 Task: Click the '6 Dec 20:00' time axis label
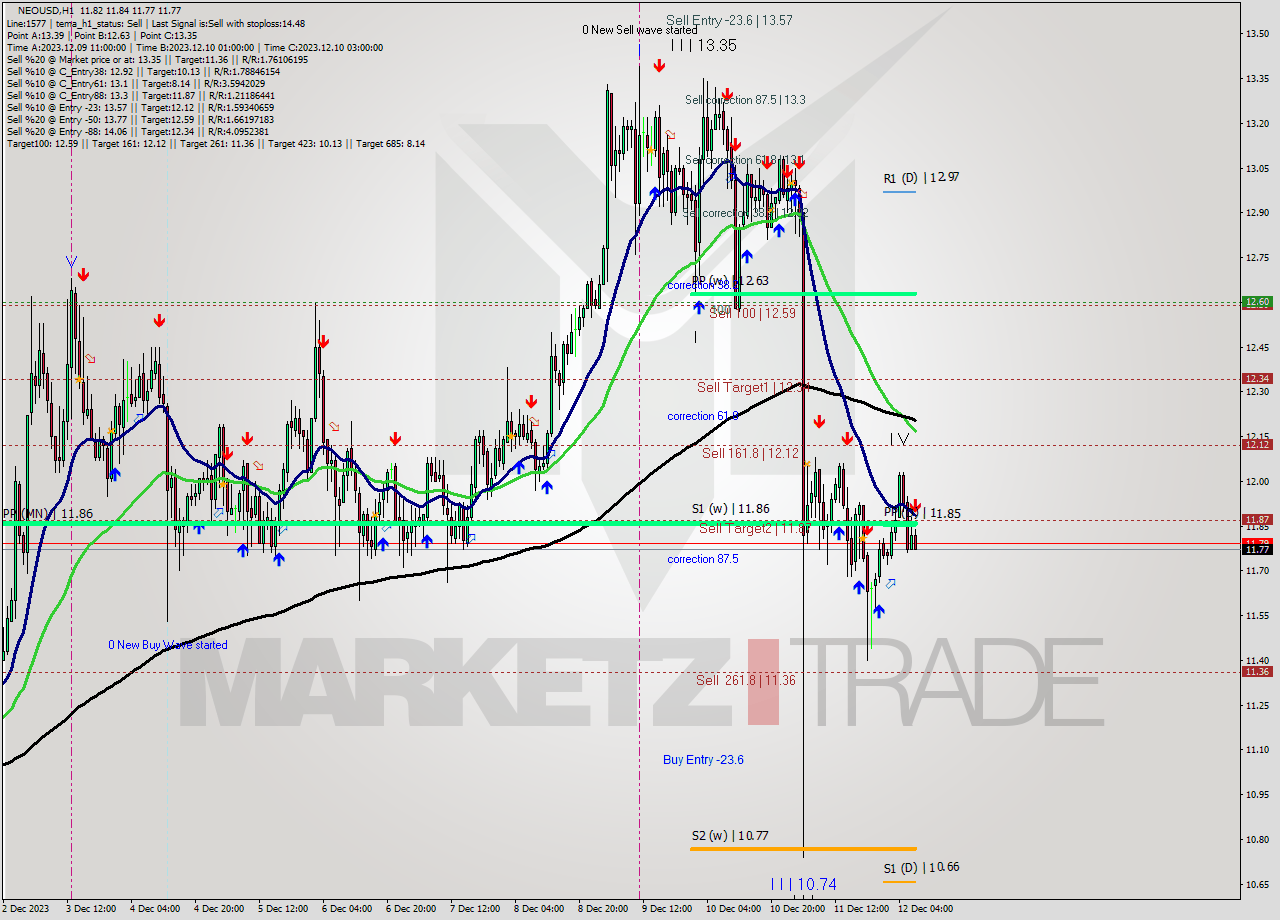411,909
